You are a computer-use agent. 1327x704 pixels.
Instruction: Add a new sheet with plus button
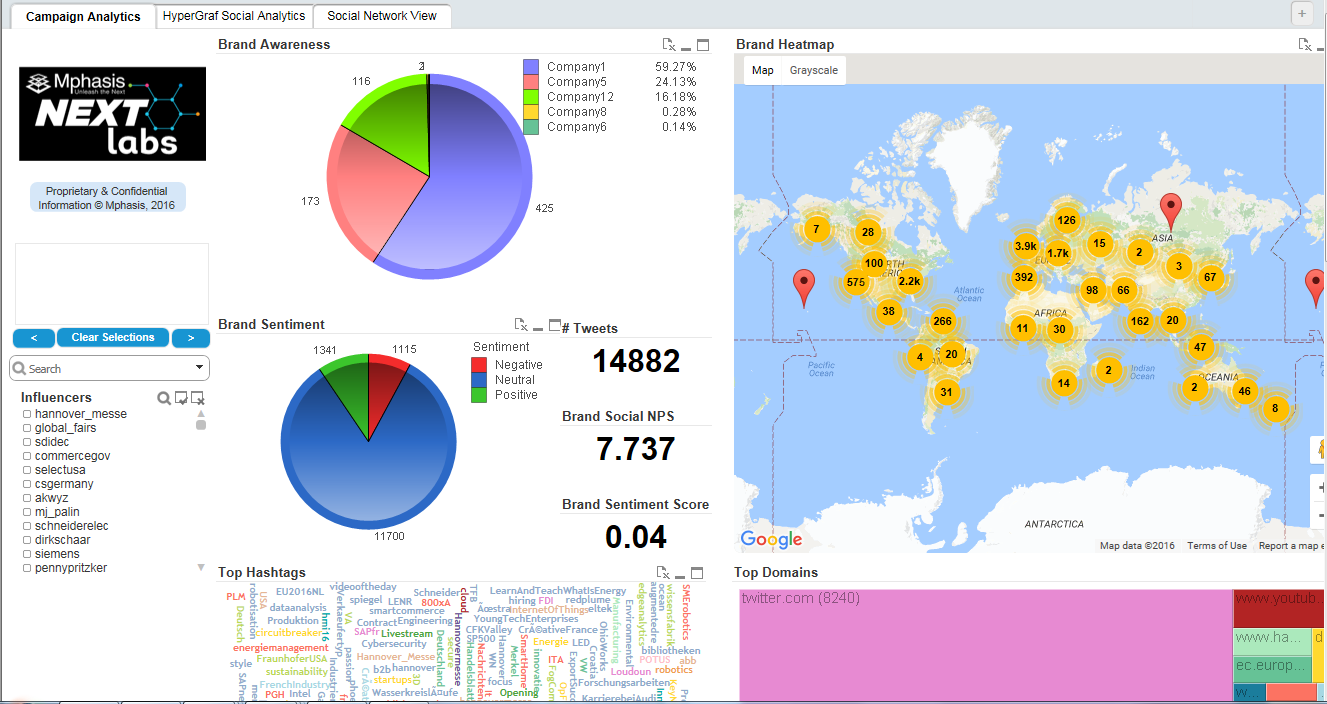[1302, 13]
